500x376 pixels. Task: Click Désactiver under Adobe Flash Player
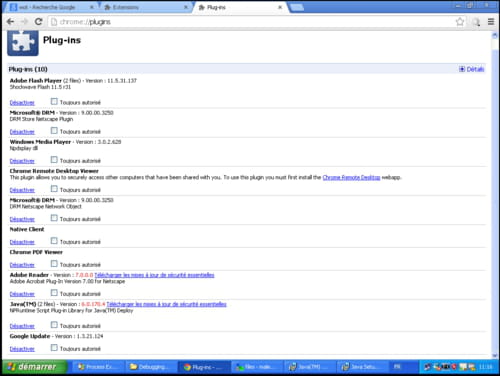point(22,103)
